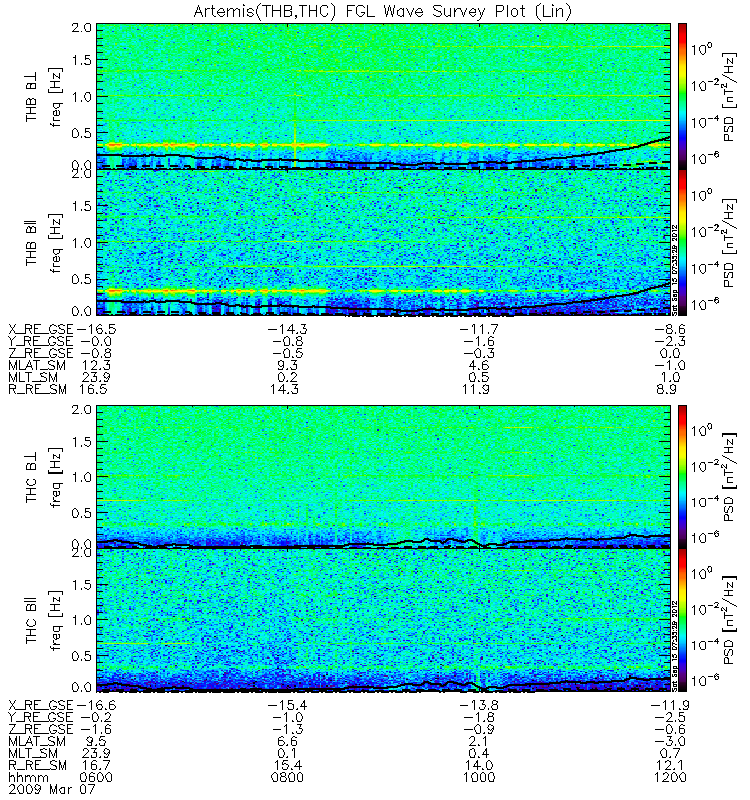750x800 pixels.
Task: Select the THC B⊥ spectrogram panel
Action: point(383,477)
